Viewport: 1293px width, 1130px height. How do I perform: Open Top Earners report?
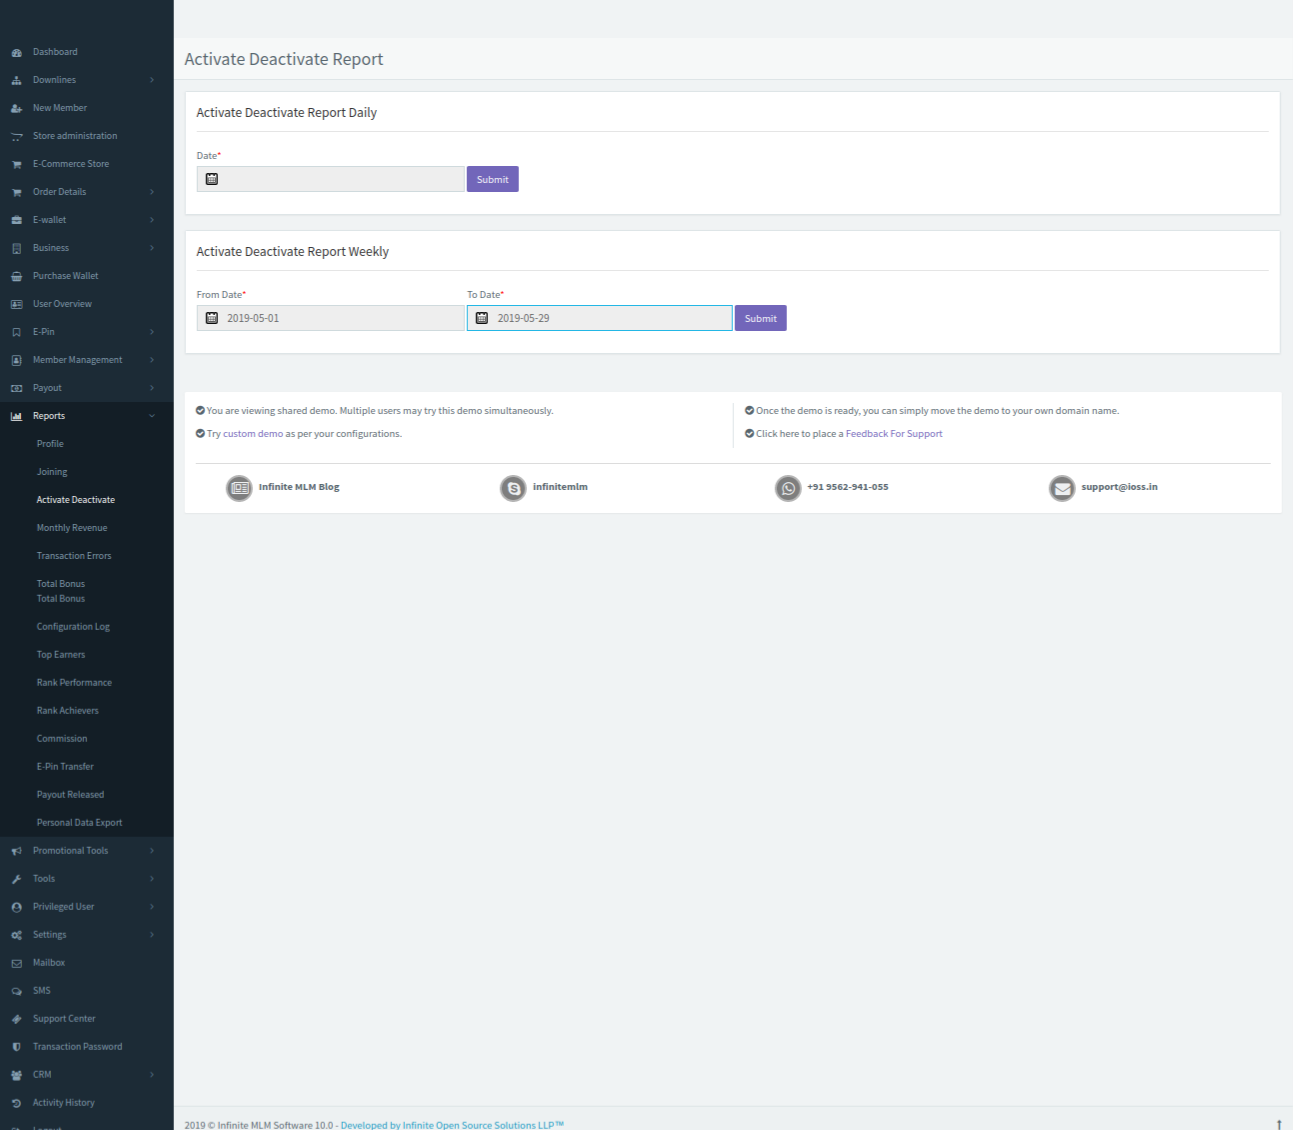pyautogui.click(x=61, y=655)
